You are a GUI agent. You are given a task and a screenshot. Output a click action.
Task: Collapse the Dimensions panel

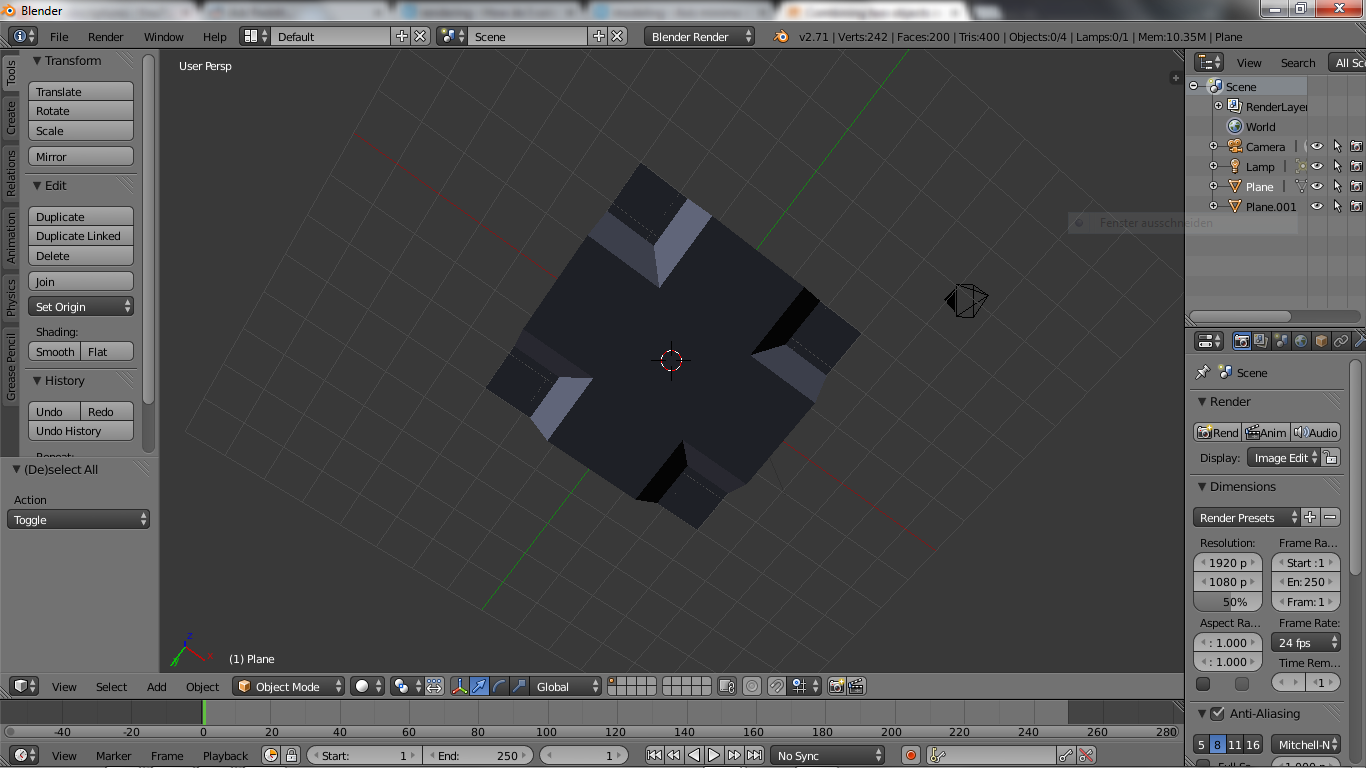pyautogui.click(x=1203, y=487)
